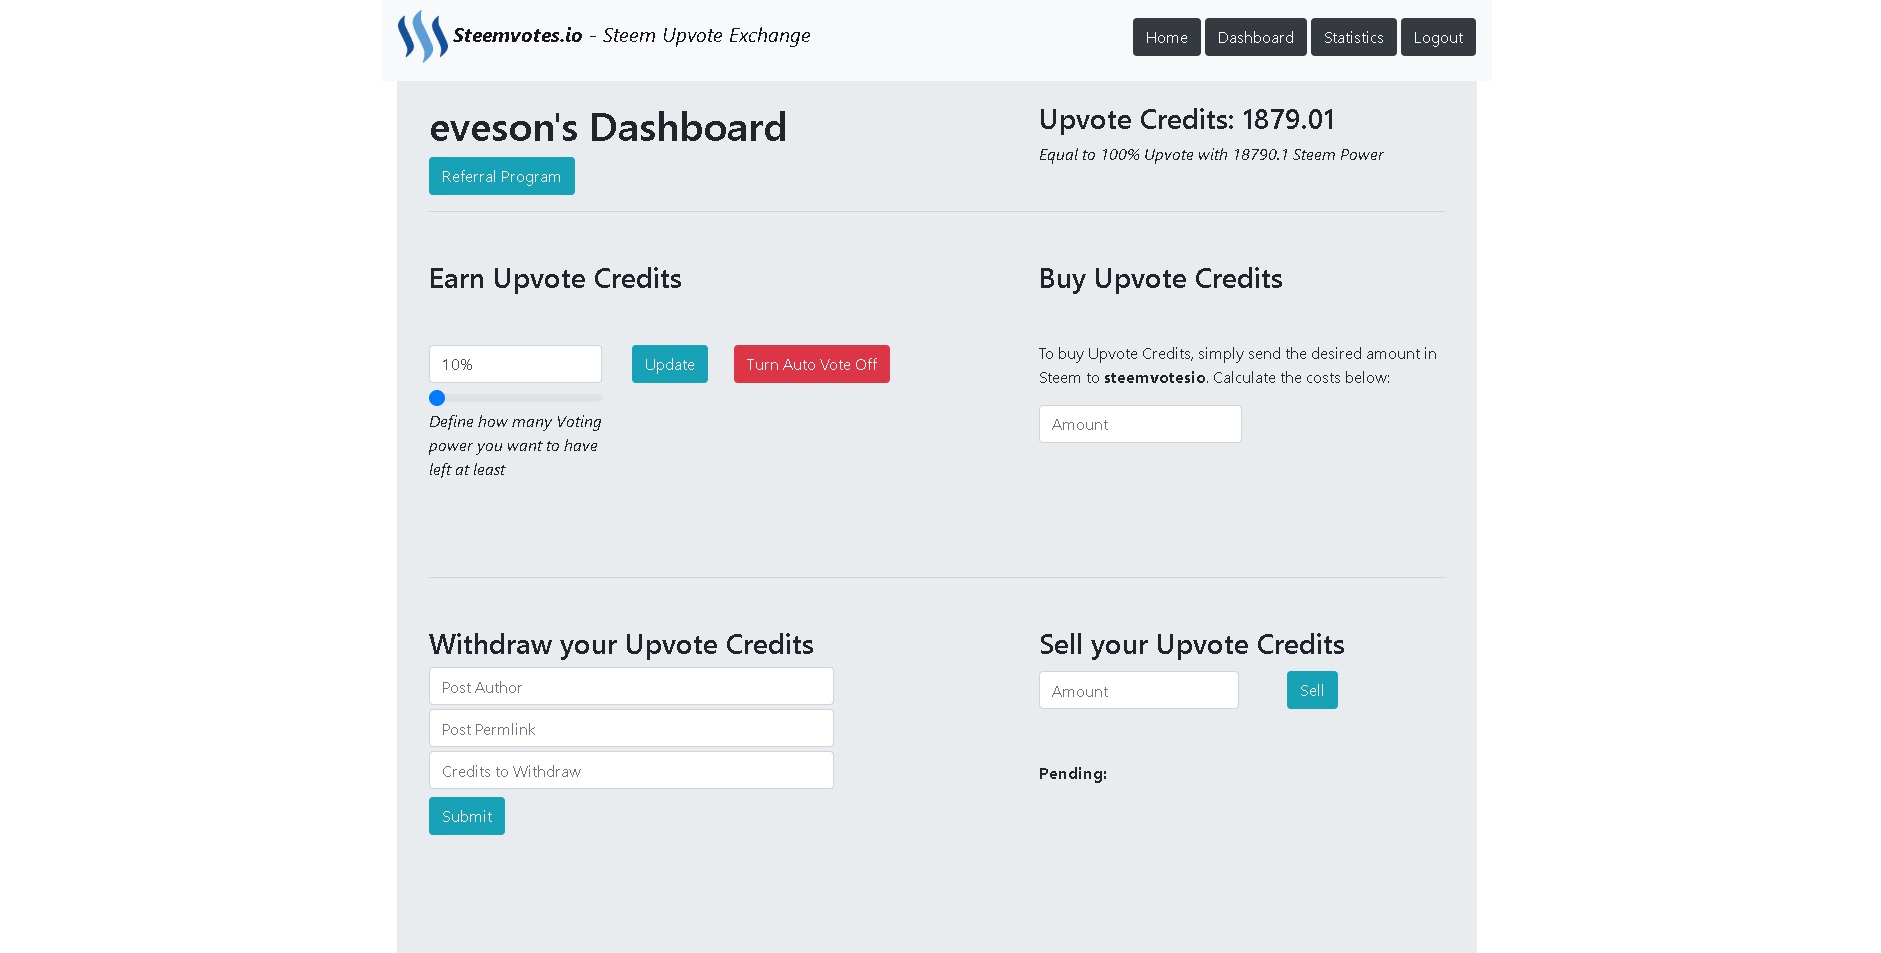Click the Buy Upvote Credits Amount field
The height and width of the screenshot is (953, 1881).
1140,424
